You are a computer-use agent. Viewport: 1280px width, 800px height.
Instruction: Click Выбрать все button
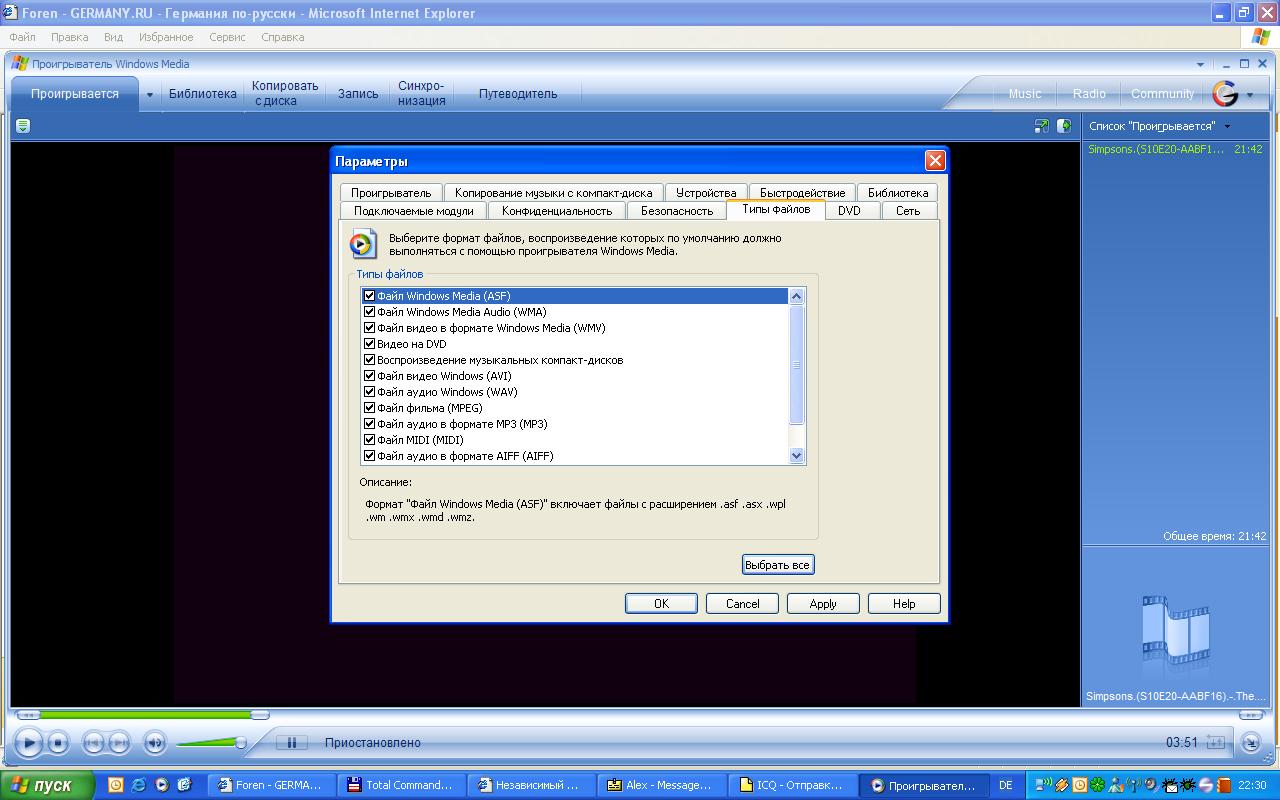tap(777, 565)
